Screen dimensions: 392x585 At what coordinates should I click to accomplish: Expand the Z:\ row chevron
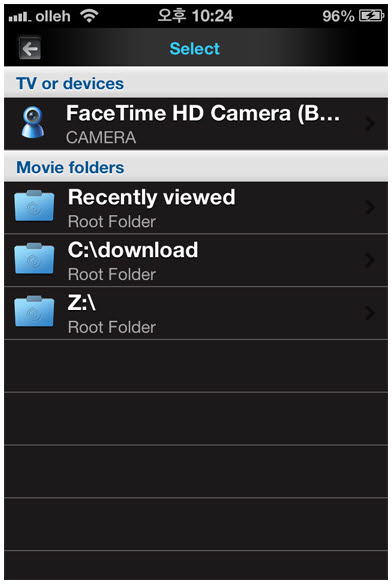pyautogui.click(x=369, y=313)
